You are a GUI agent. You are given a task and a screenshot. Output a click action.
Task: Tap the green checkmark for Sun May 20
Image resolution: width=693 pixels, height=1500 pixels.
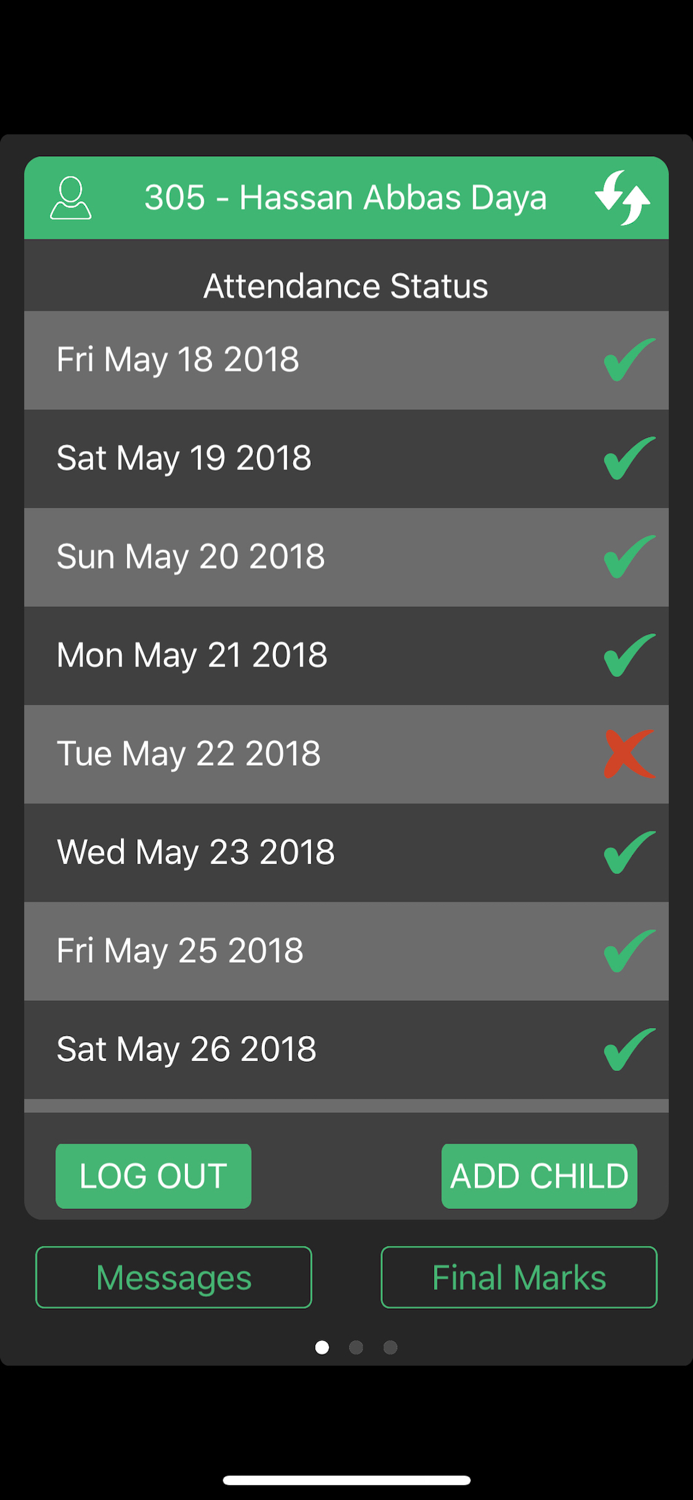(x=629, y=557)
